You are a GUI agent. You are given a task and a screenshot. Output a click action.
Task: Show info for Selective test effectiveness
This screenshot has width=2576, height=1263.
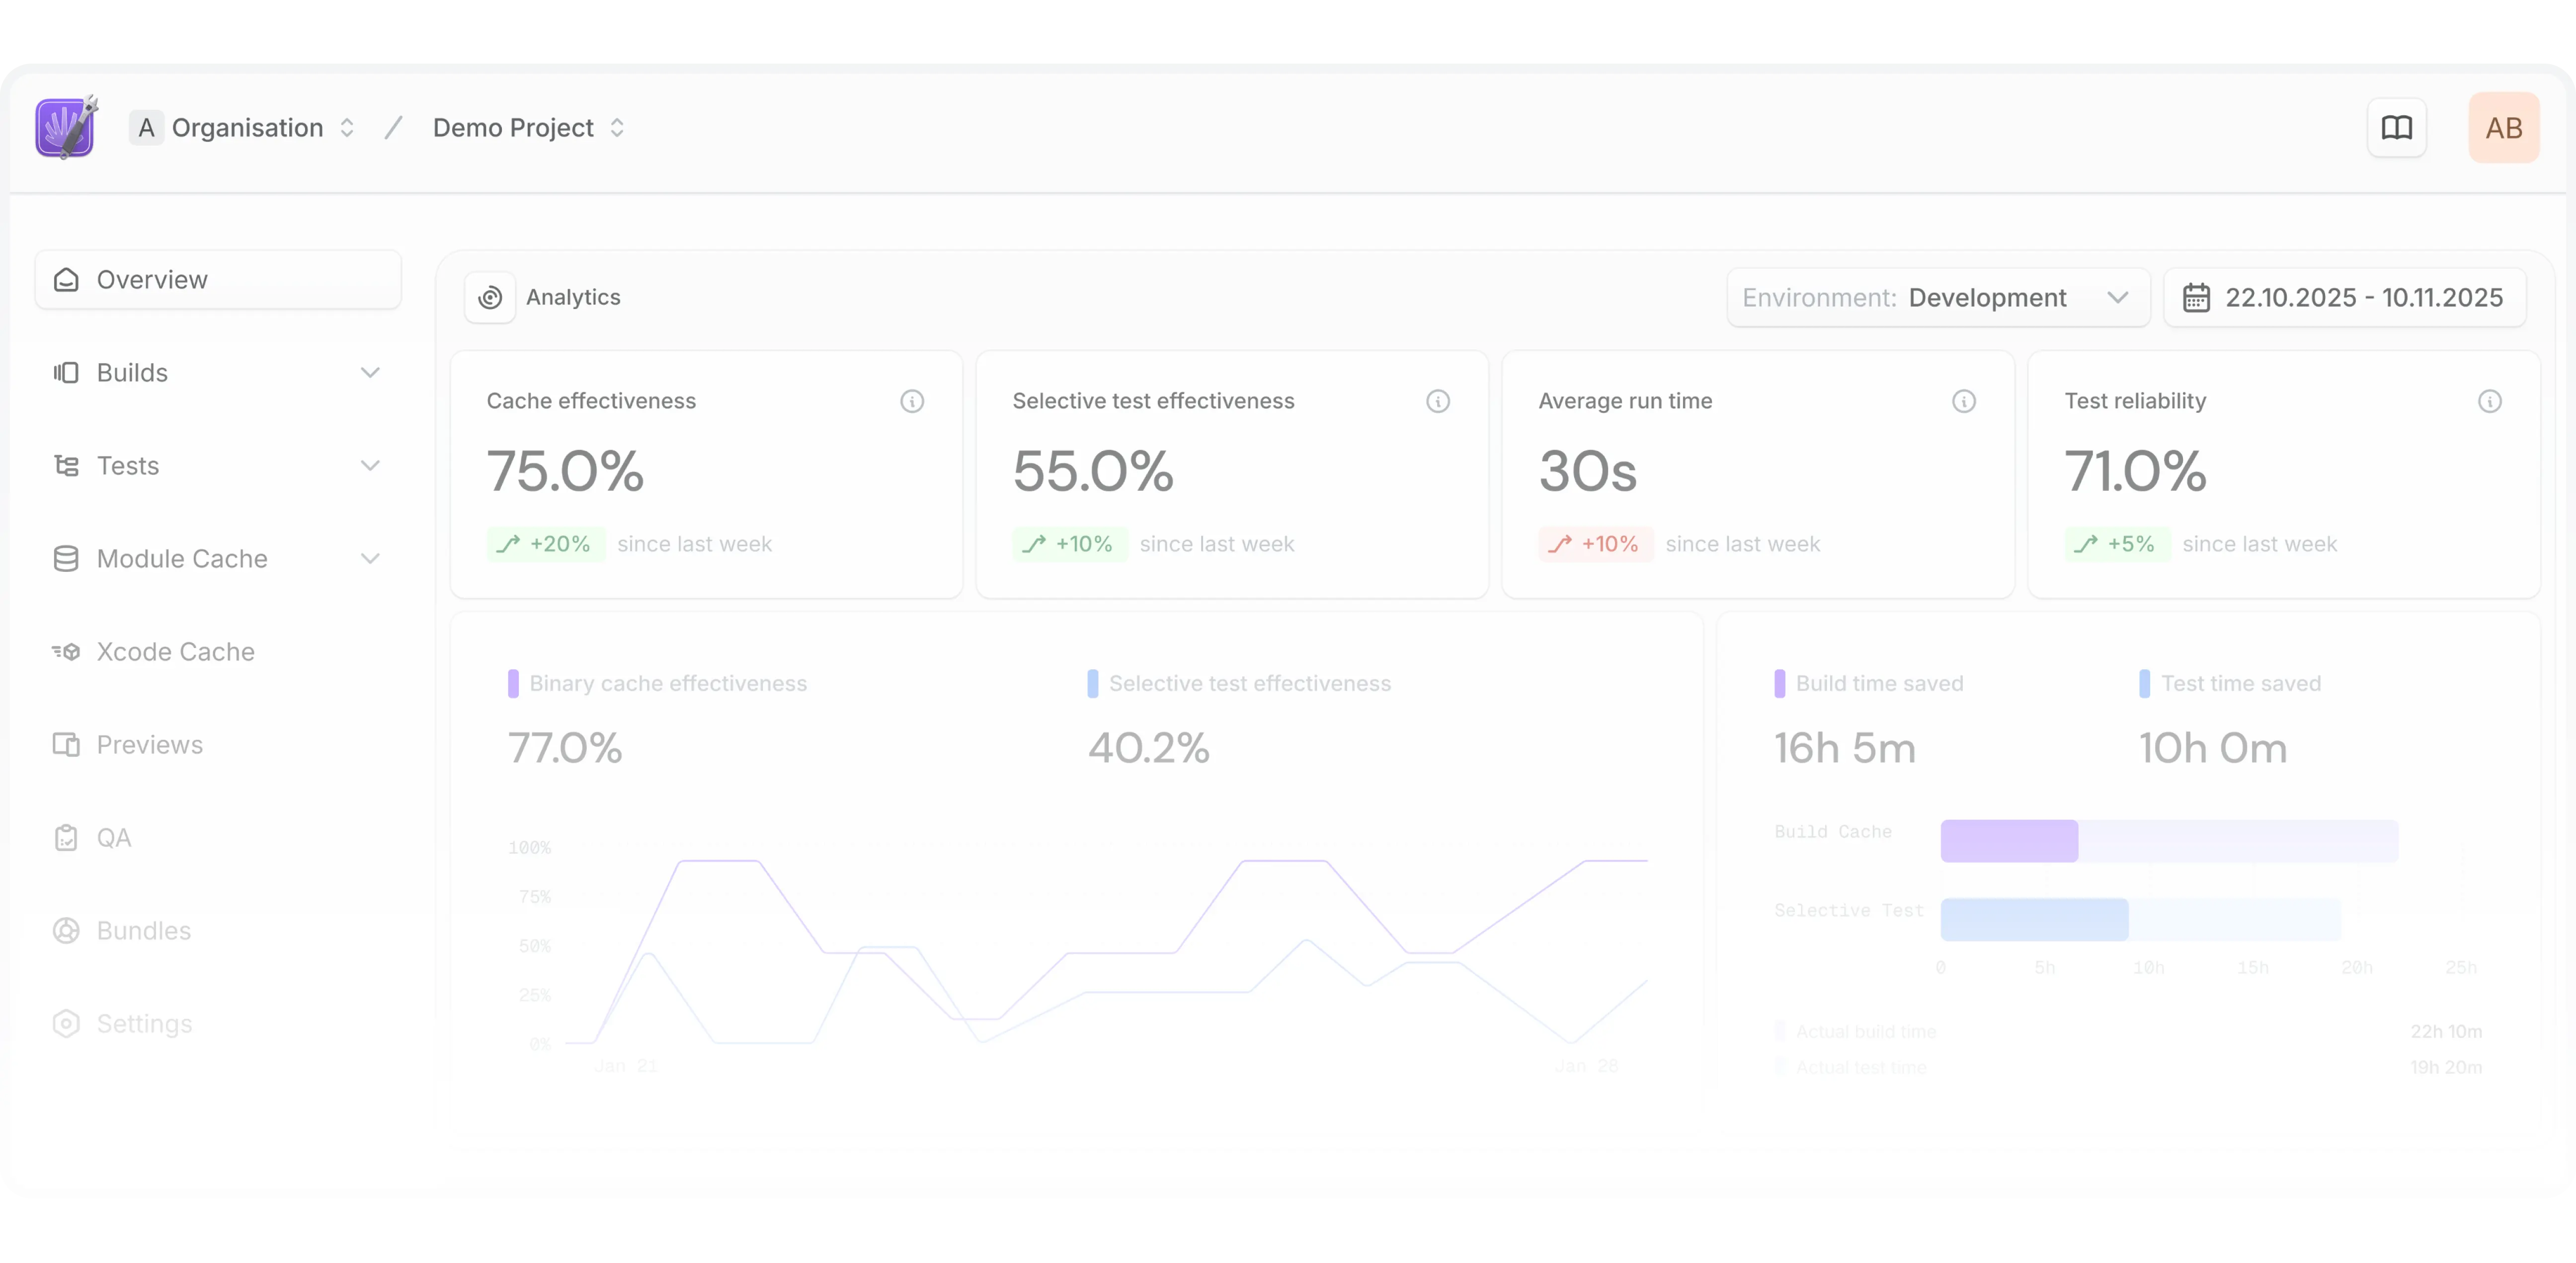(1437, 401)
